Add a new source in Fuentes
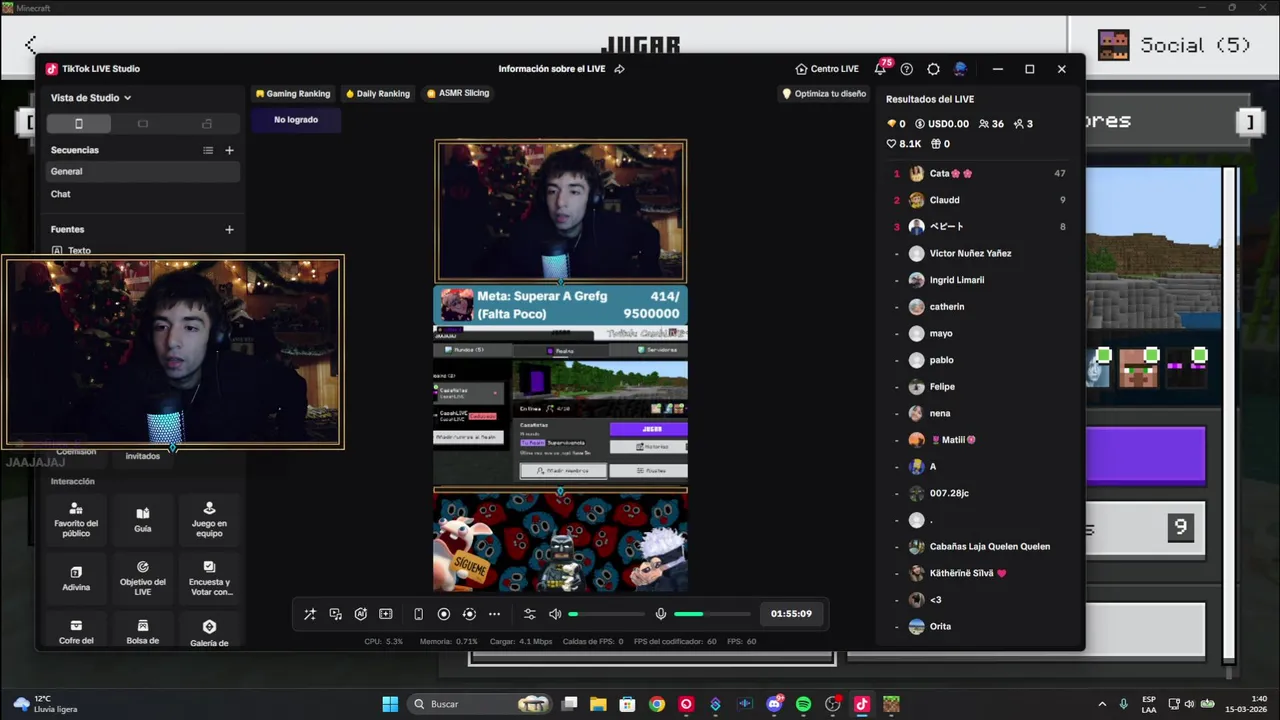This screenshot has height=720, width=1280. pyautogui.click(x=229, y=229)
